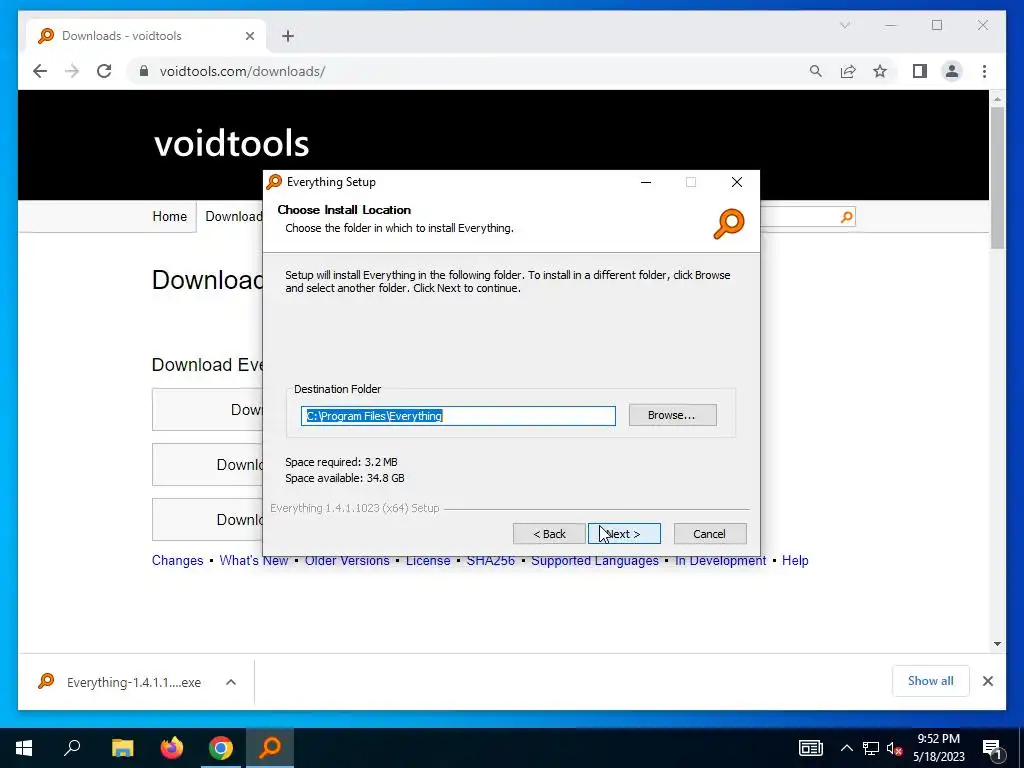
Task: Launch Firefox from the taskbar
Action: point(172,747)
